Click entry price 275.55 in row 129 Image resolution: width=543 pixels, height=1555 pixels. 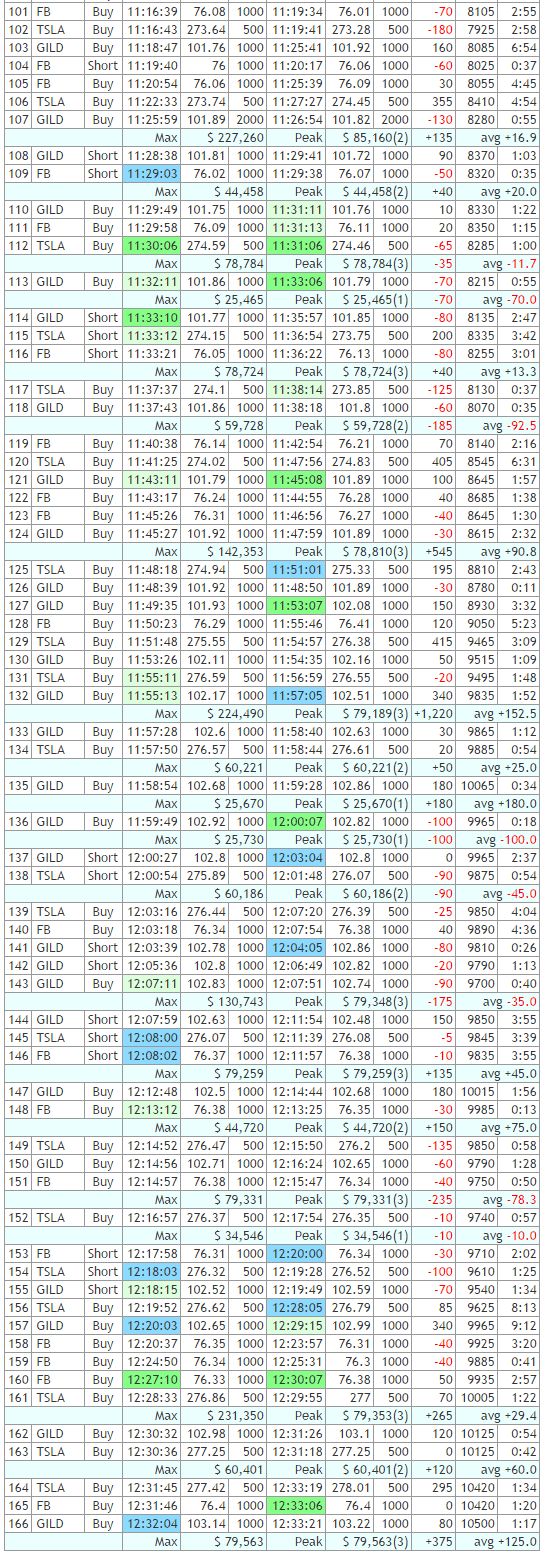point(206,641)
